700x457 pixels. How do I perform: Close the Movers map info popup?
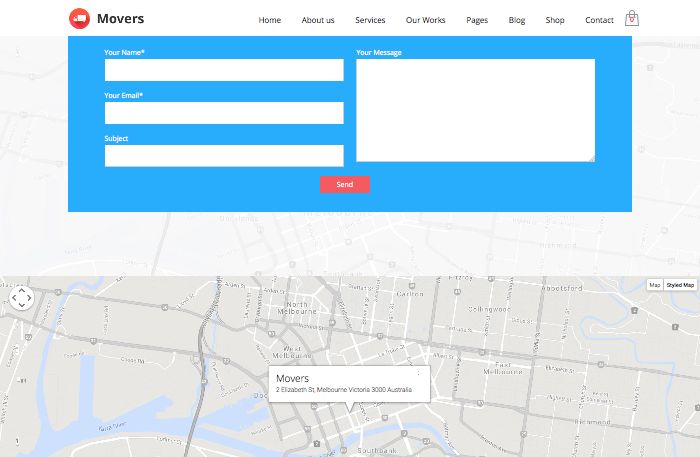click(x=418, y=373)
